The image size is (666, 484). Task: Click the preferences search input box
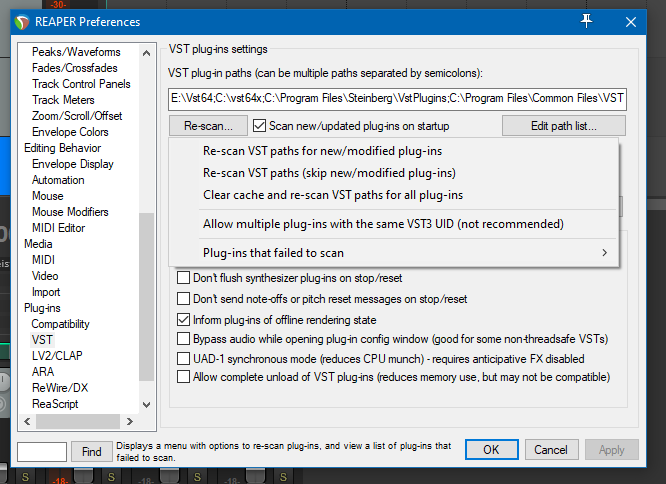(42, 451)
